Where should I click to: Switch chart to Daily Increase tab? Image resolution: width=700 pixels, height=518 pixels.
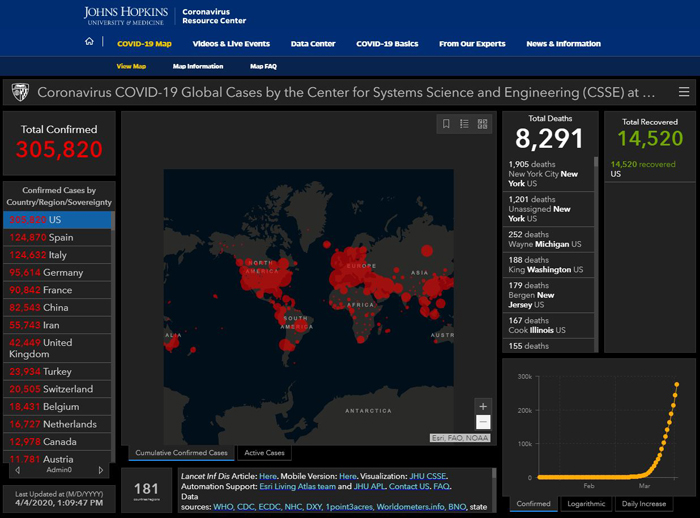[x=644, y=504]
